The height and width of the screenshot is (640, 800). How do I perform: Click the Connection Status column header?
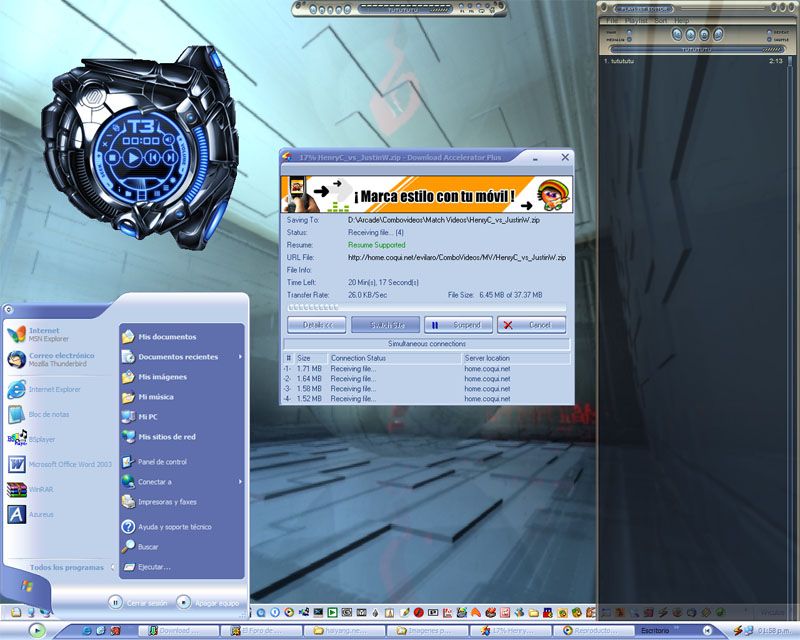click(x=394, y=358)
